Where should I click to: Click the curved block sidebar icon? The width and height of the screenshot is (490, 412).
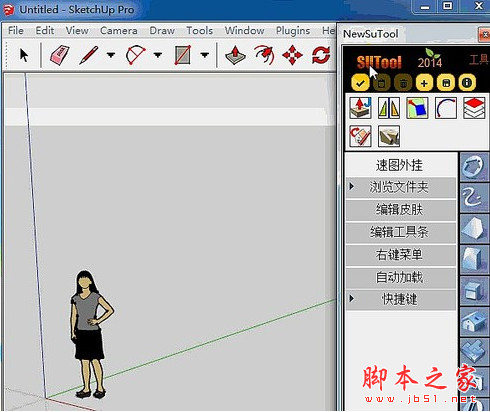point(475,259)
